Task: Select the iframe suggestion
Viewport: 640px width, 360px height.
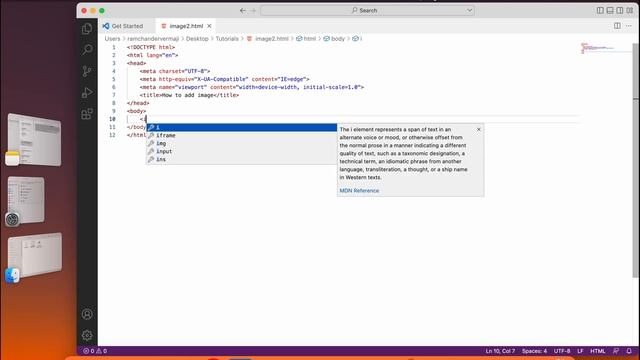Action: pos(242,136)
